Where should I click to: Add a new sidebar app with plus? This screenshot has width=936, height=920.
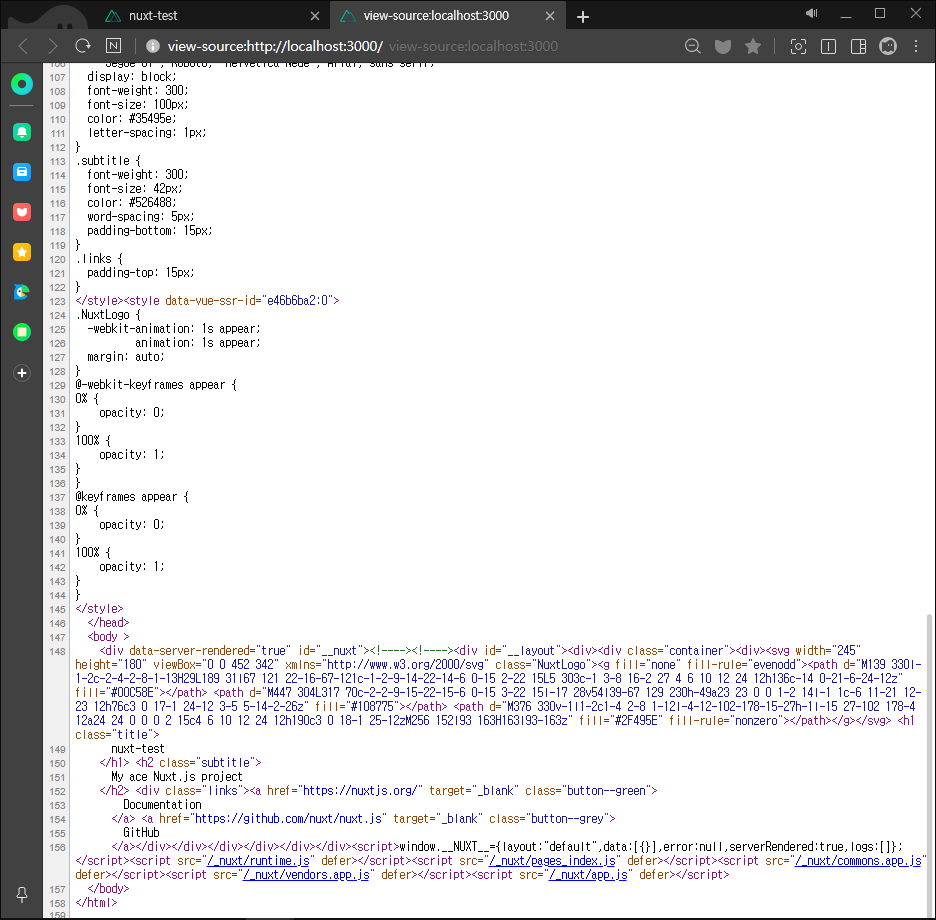pyautogui.click(x=22, y=373)
